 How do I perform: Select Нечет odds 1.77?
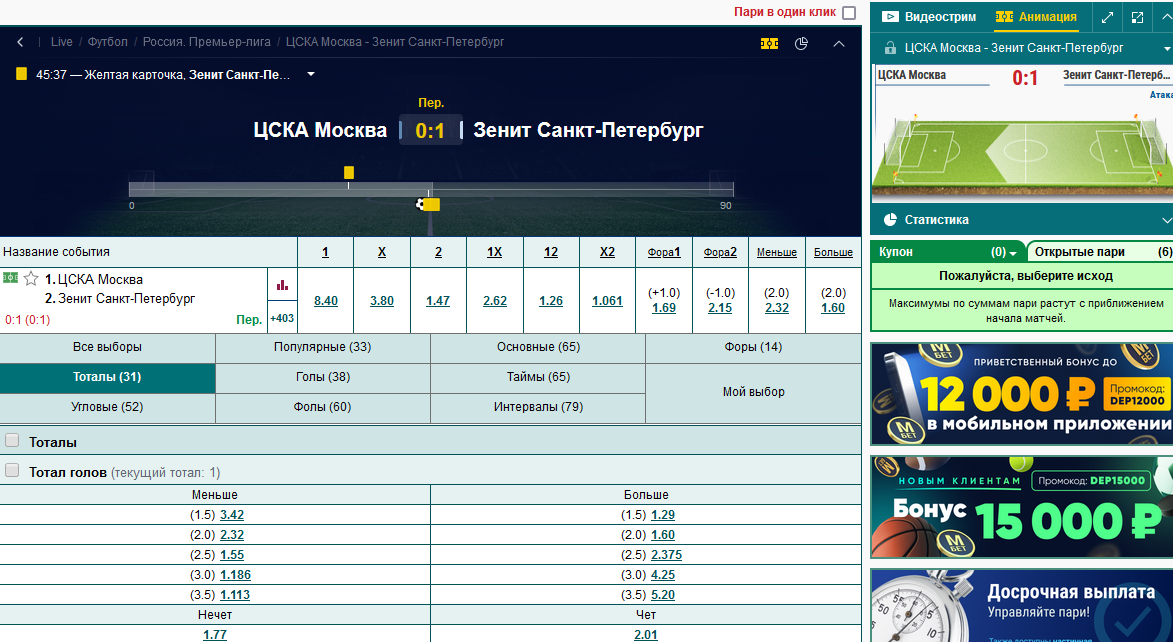pos(215,635)
